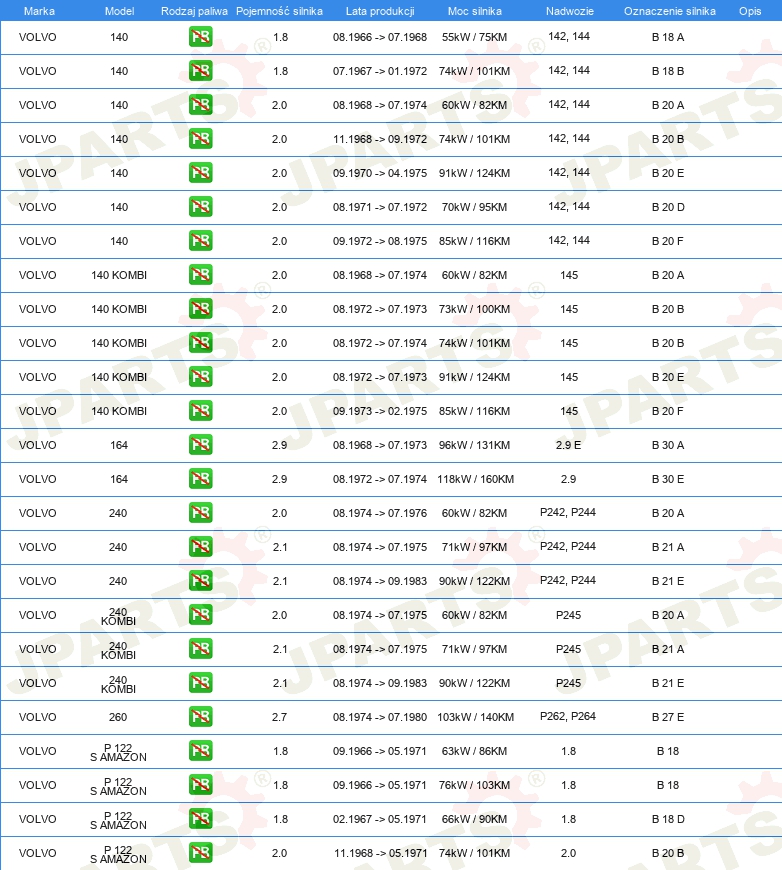782x870 pixels.
Task: Click the Nadwozie column header
Action: [569, 11]
